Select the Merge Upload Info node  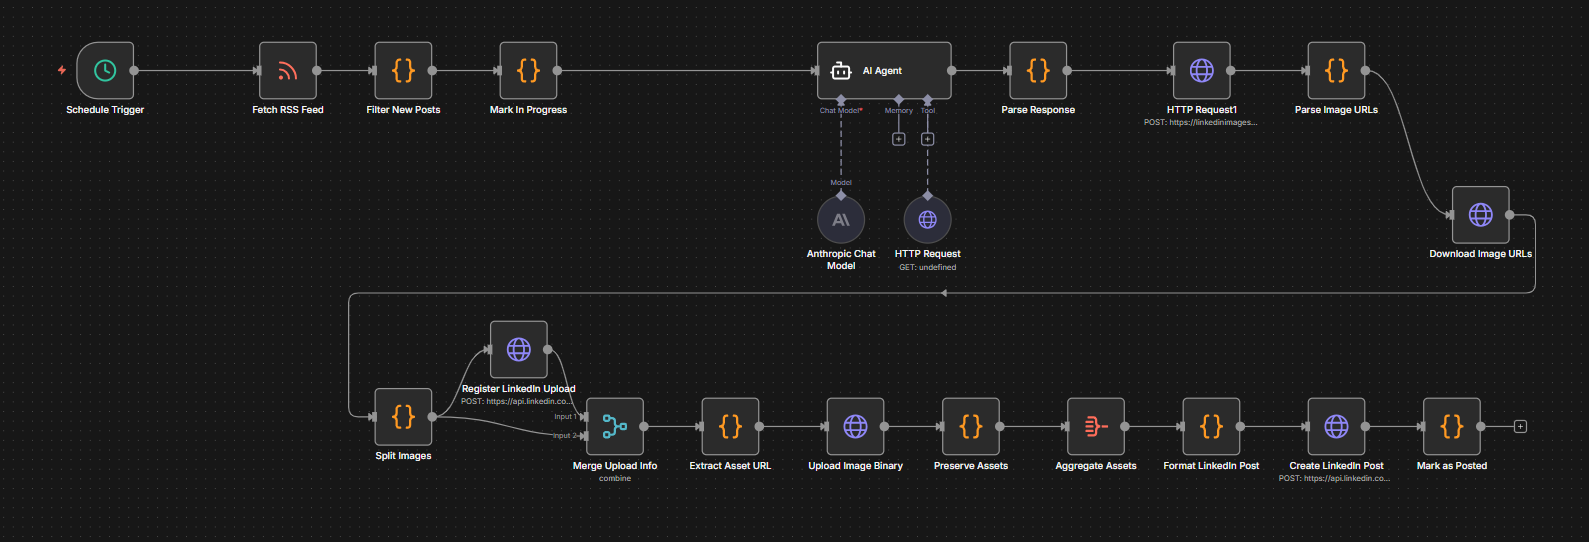(x=615, y=427)
